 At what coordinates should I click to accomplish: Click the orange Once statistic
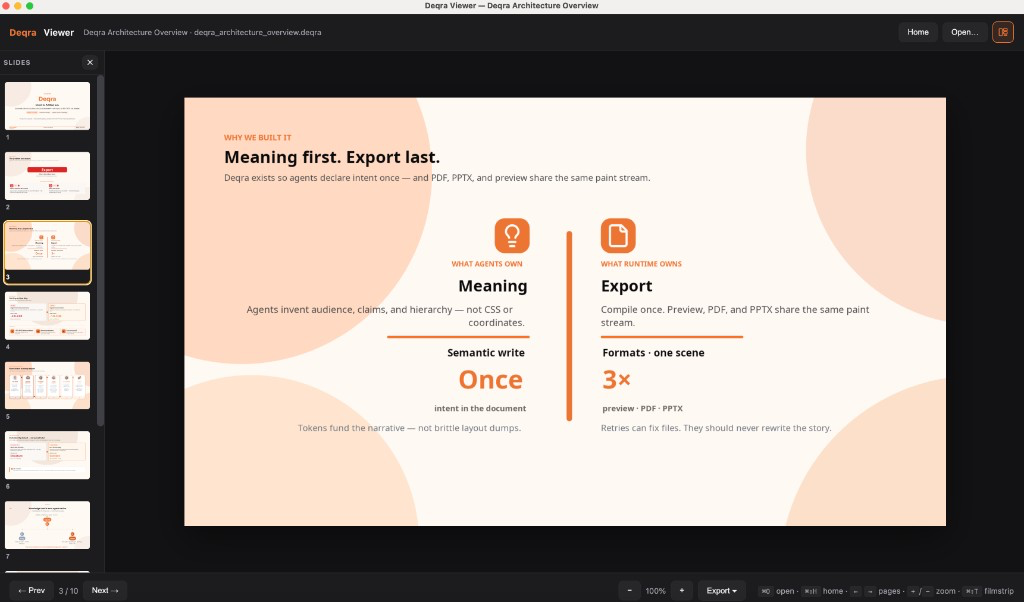(x=490, y=379)
